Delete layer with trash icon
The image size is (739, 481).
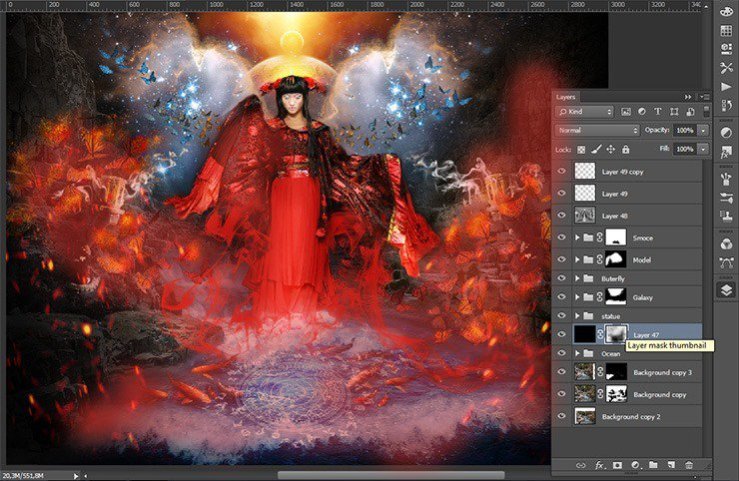click(689, 465)
